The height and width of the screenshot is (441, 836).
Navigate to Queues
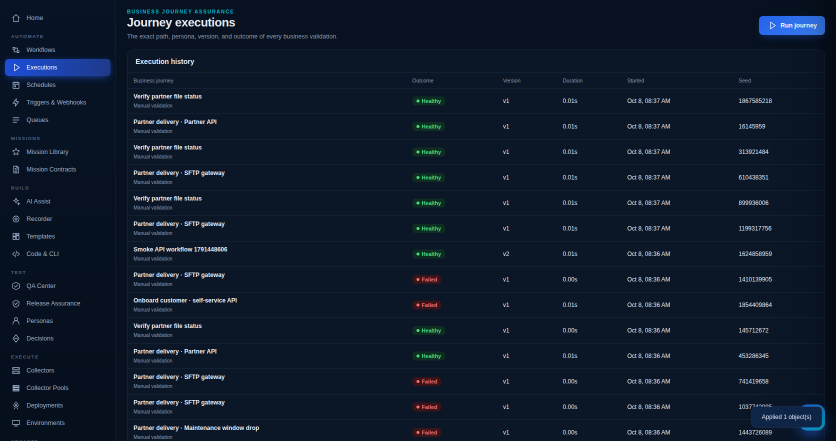point(58,120)
